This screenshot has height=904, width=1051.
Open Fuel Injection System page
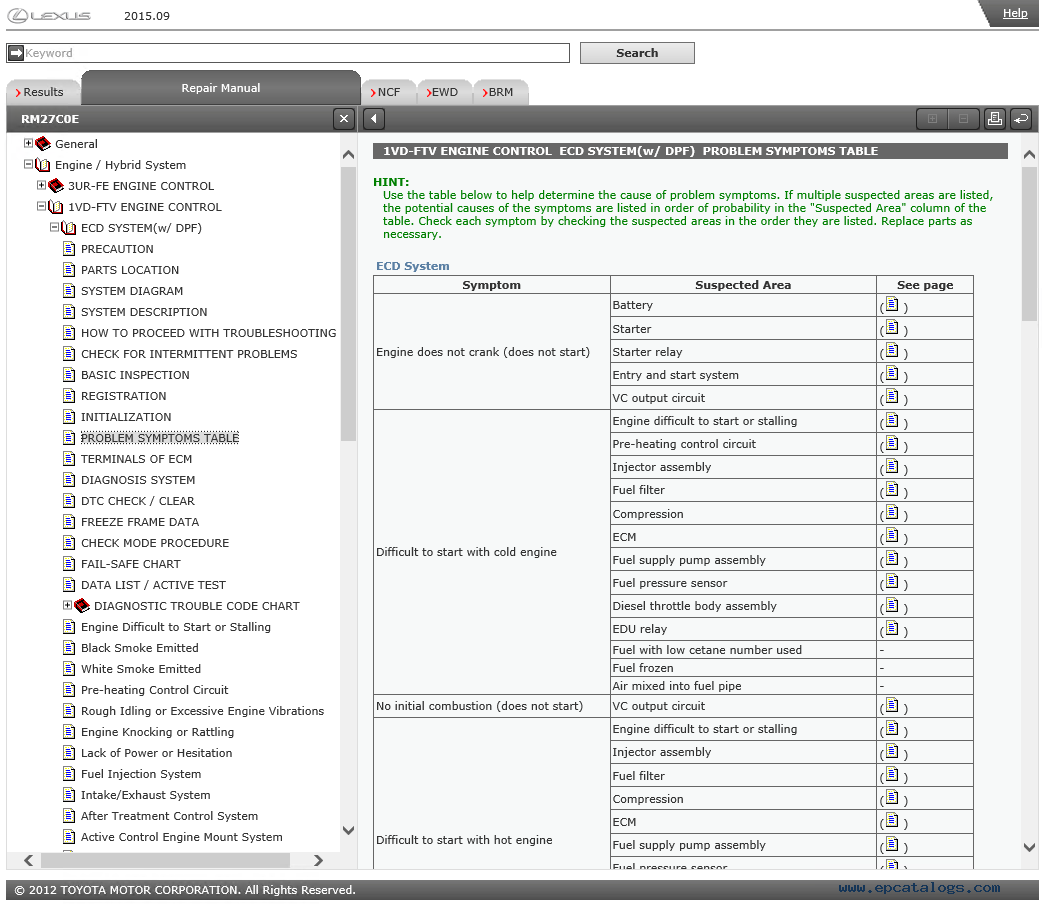pos(141,774)
